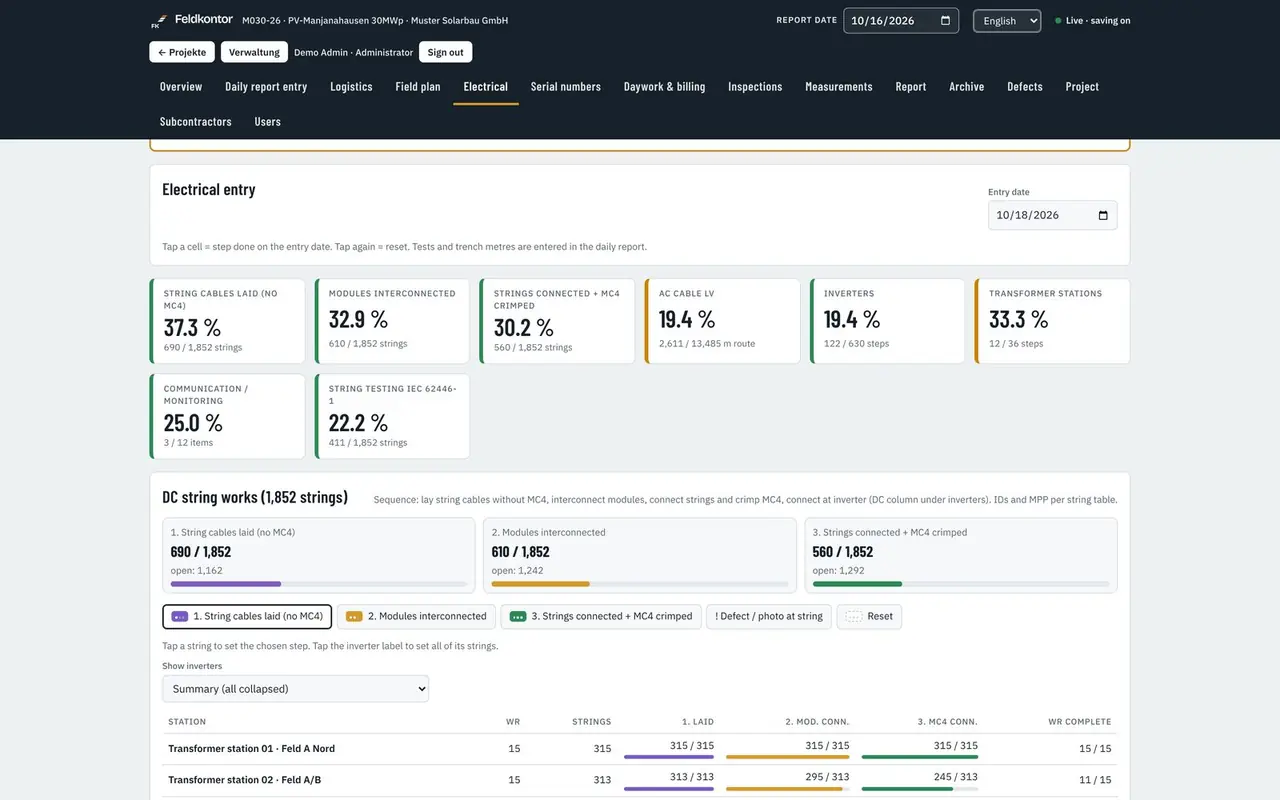Screen dimensions: 1280x800
Task: Open calendar picker in Report date field
Action: pyautogui.click(x=945, y=21)
